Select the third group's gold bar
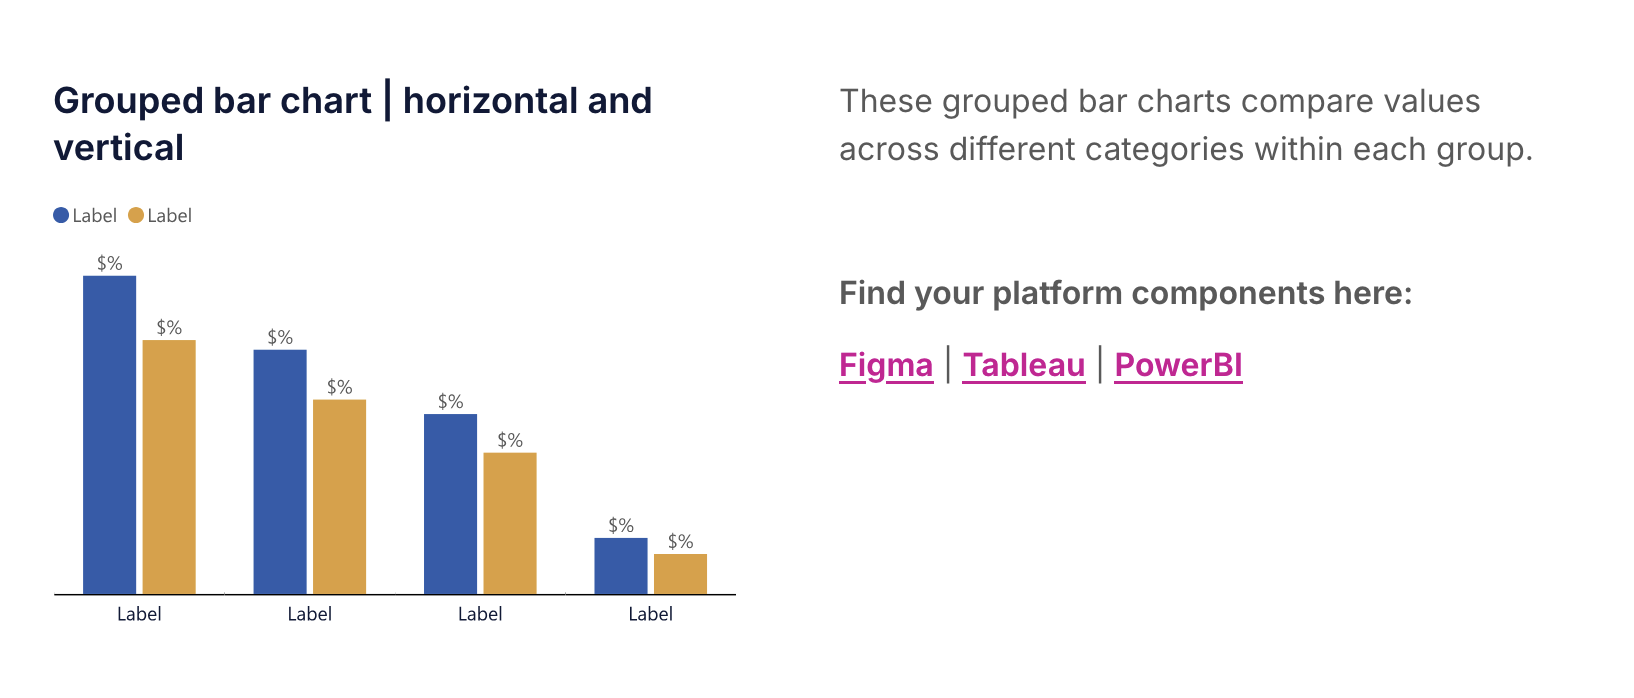 tap(510, 524)
